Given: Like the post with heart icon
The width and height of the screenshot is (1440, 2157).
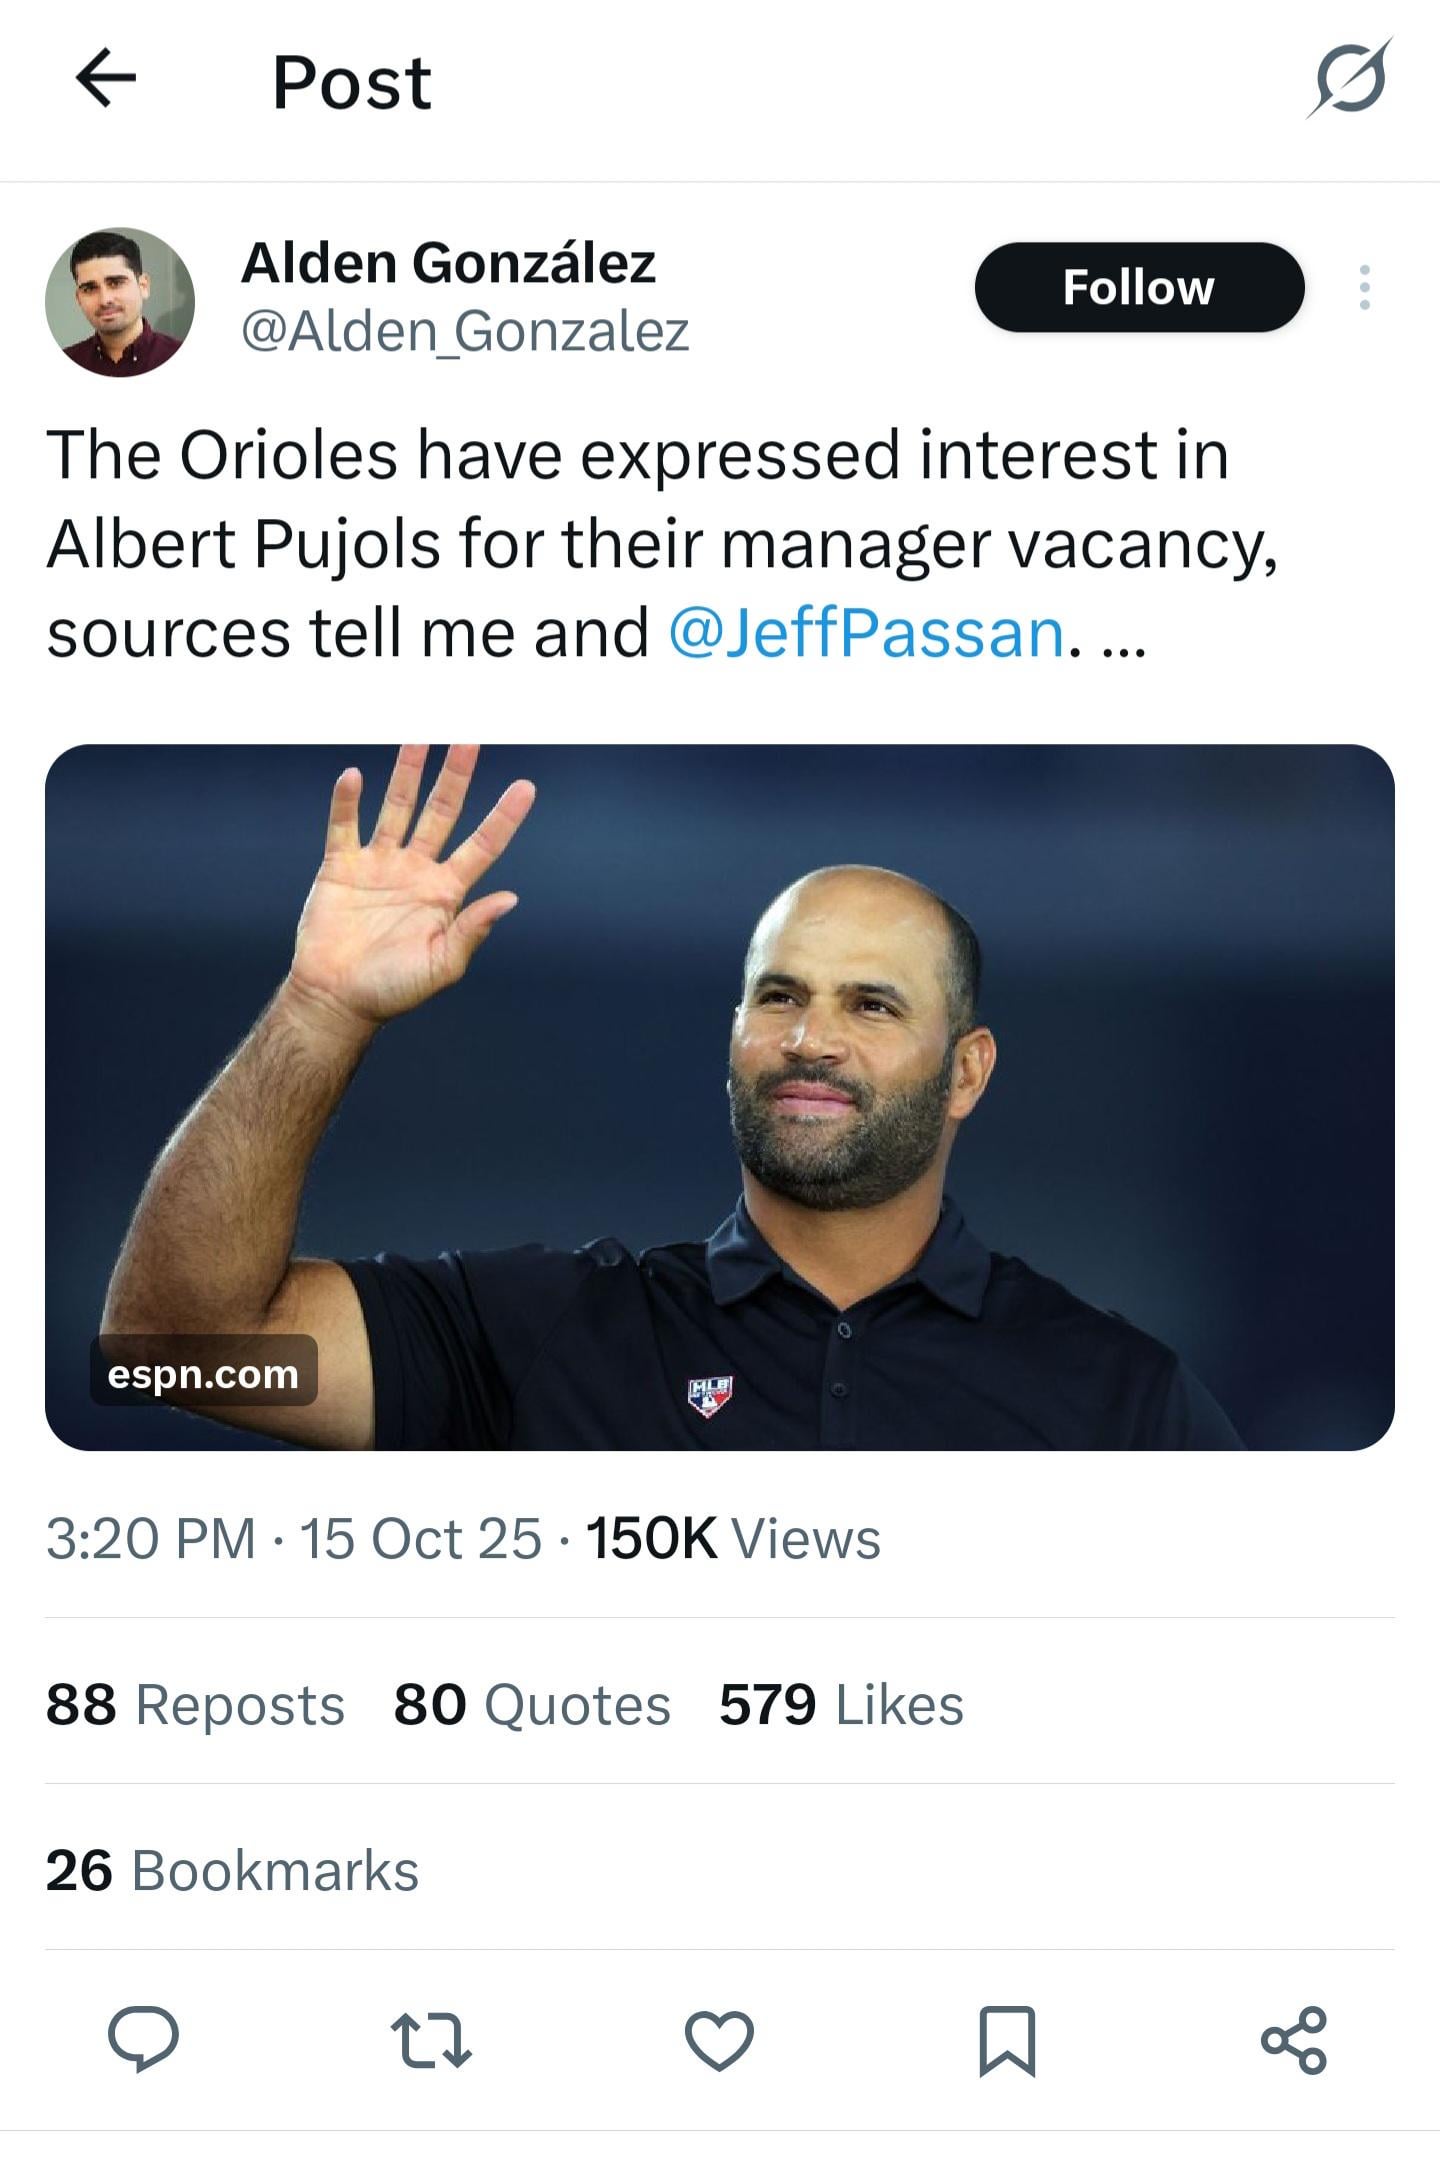Looking at the screenshot, I should [719, 2039].
